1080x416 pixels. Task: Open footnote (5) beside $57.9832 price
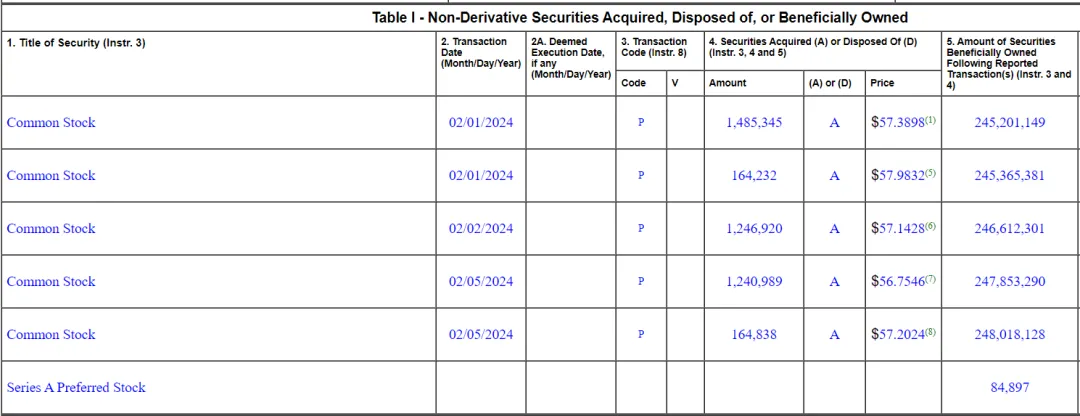(x=931, y=173)
